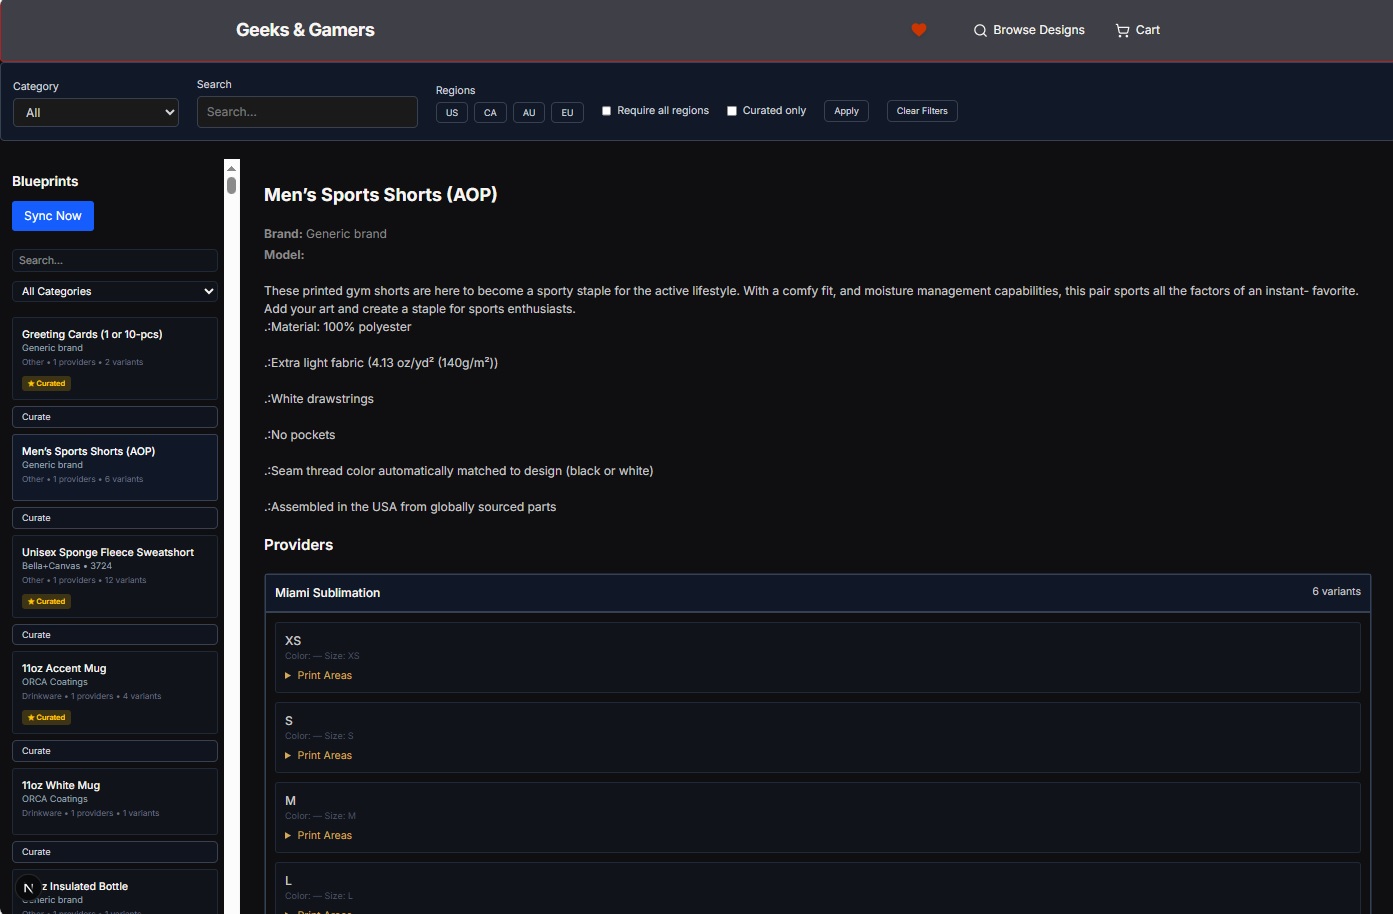Click the round N badge icon
Viewport: 1393px width, 914px height.
click(28, 888)
